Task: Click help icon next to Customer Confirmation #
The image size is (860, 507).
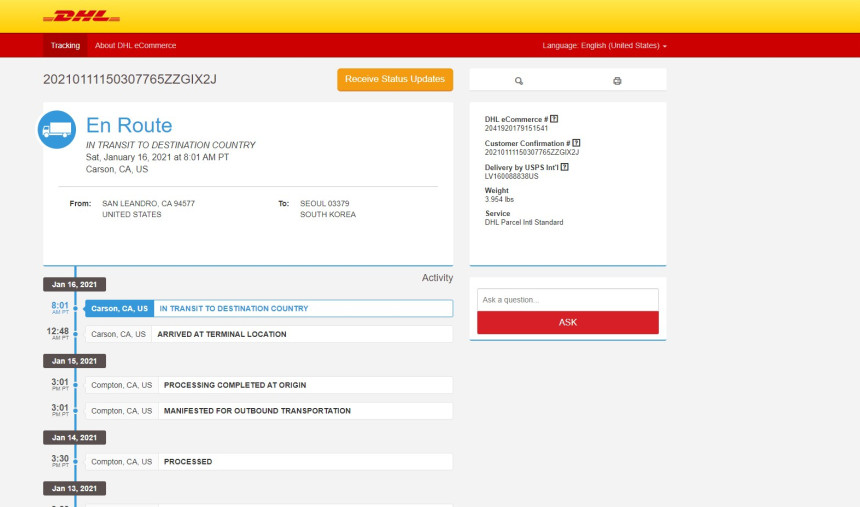Action: 576,143
